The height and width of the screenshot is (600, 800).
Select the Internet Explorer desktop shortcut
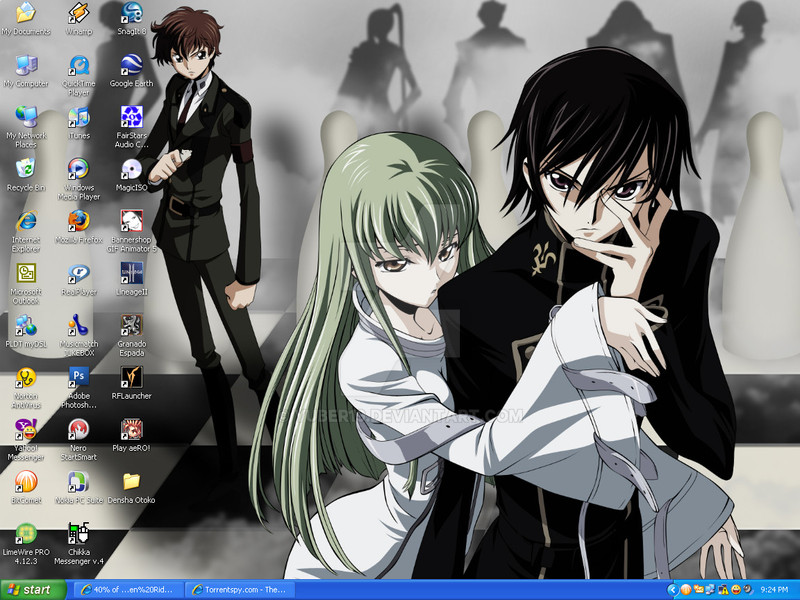click(x=26, y=231)
